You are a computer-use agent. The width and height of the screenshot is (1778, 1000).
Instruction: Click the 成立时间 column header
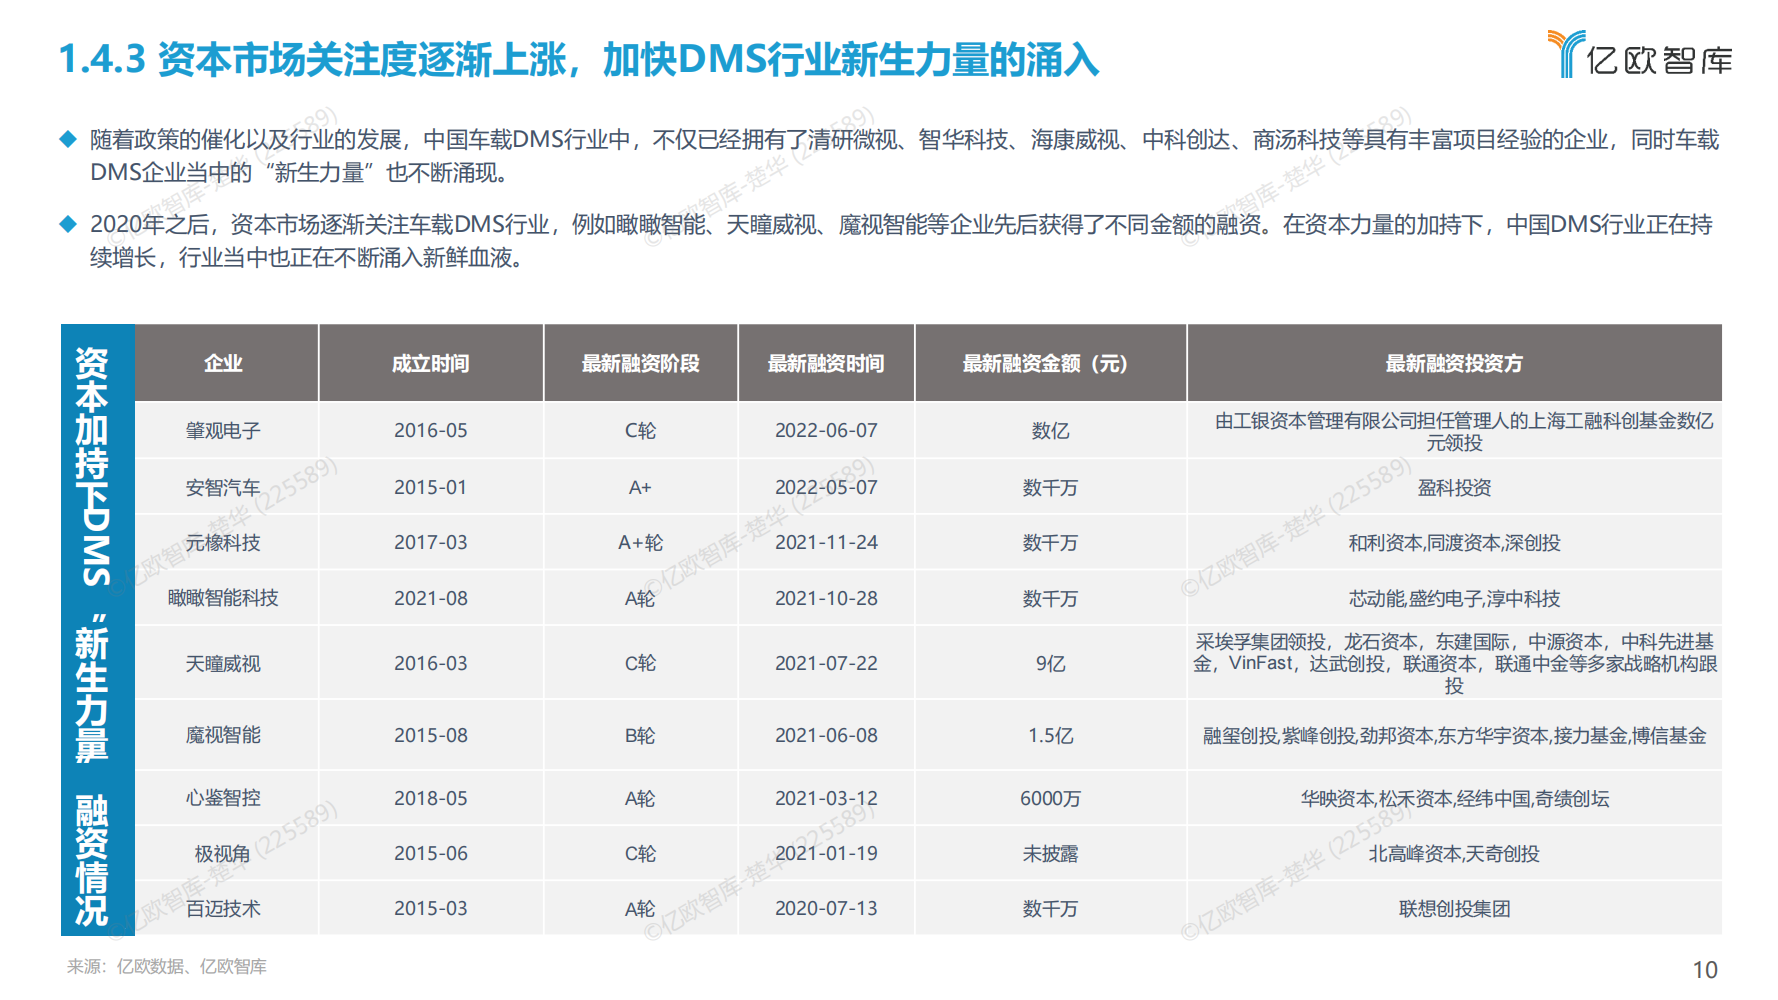[x=430, y=363]
